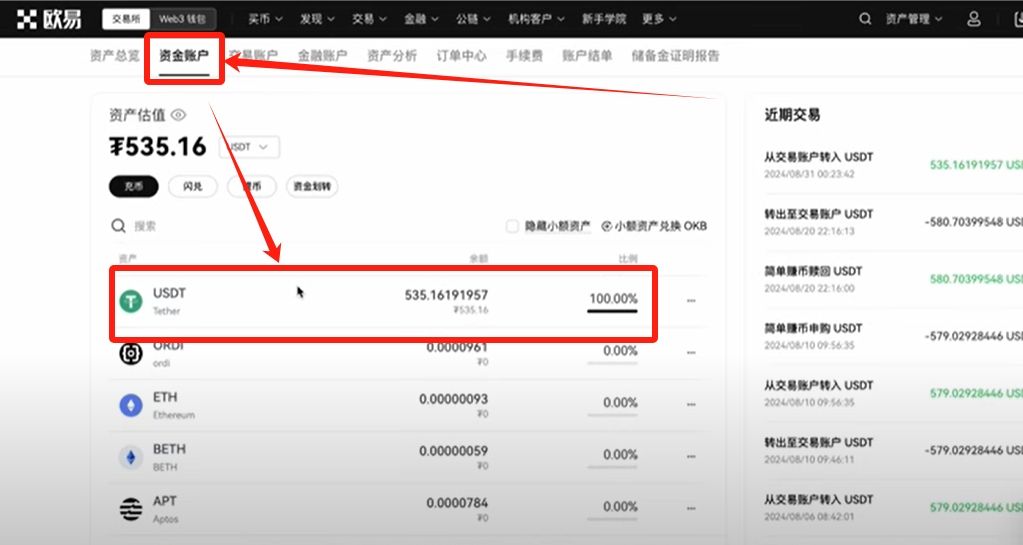Click the 搜索 asset search field
This screenshot has width=1023, height=545.
(200, 226)
